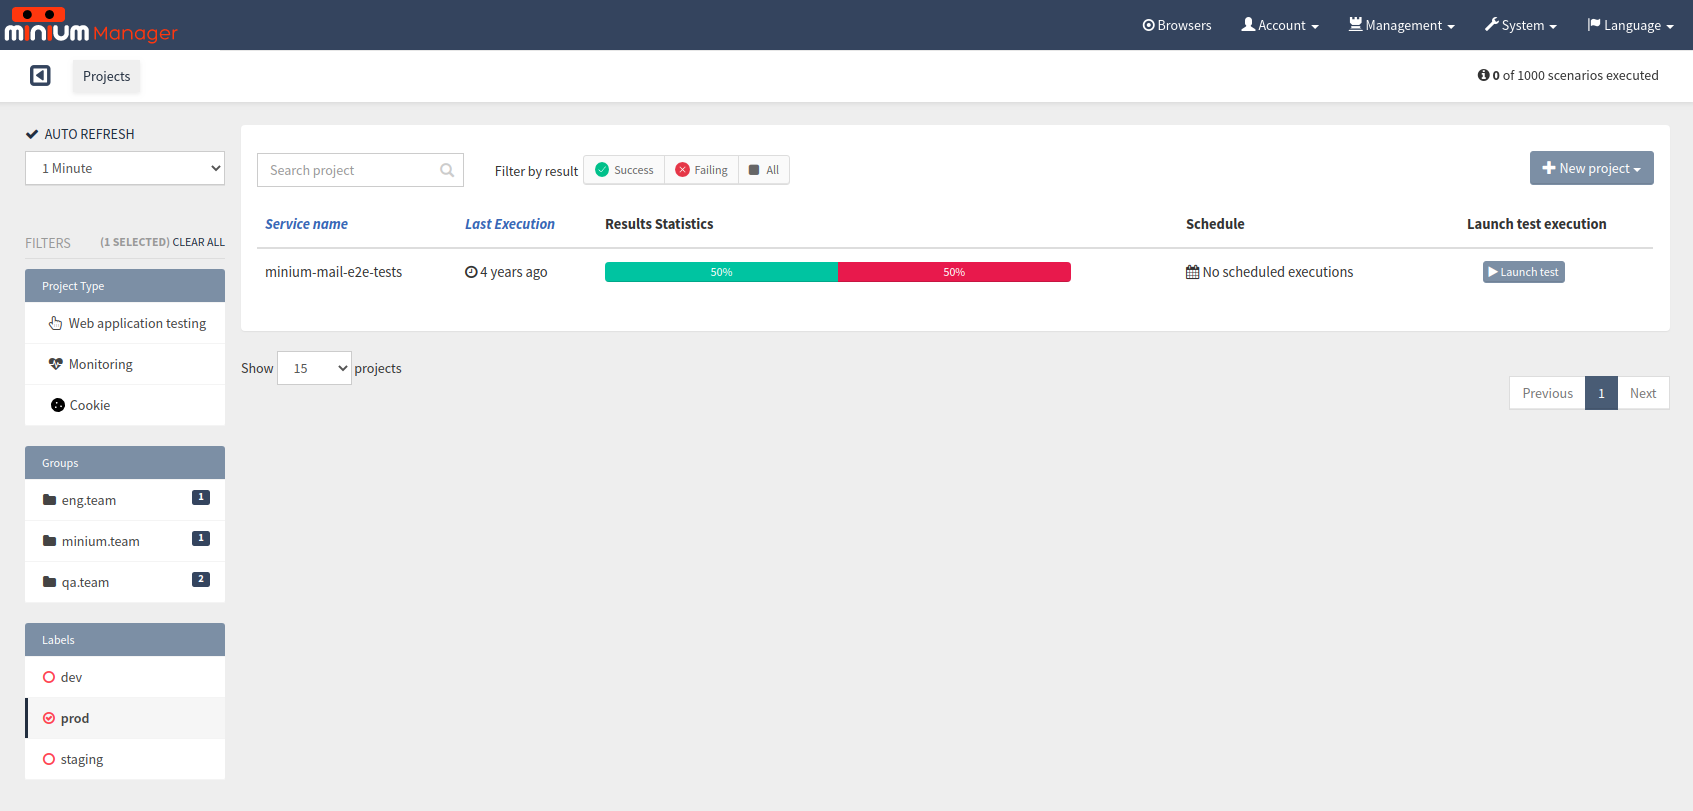This screenshot has width=1693, height=811.
Task: Clear all selected filters
Action: pos(198,242)
